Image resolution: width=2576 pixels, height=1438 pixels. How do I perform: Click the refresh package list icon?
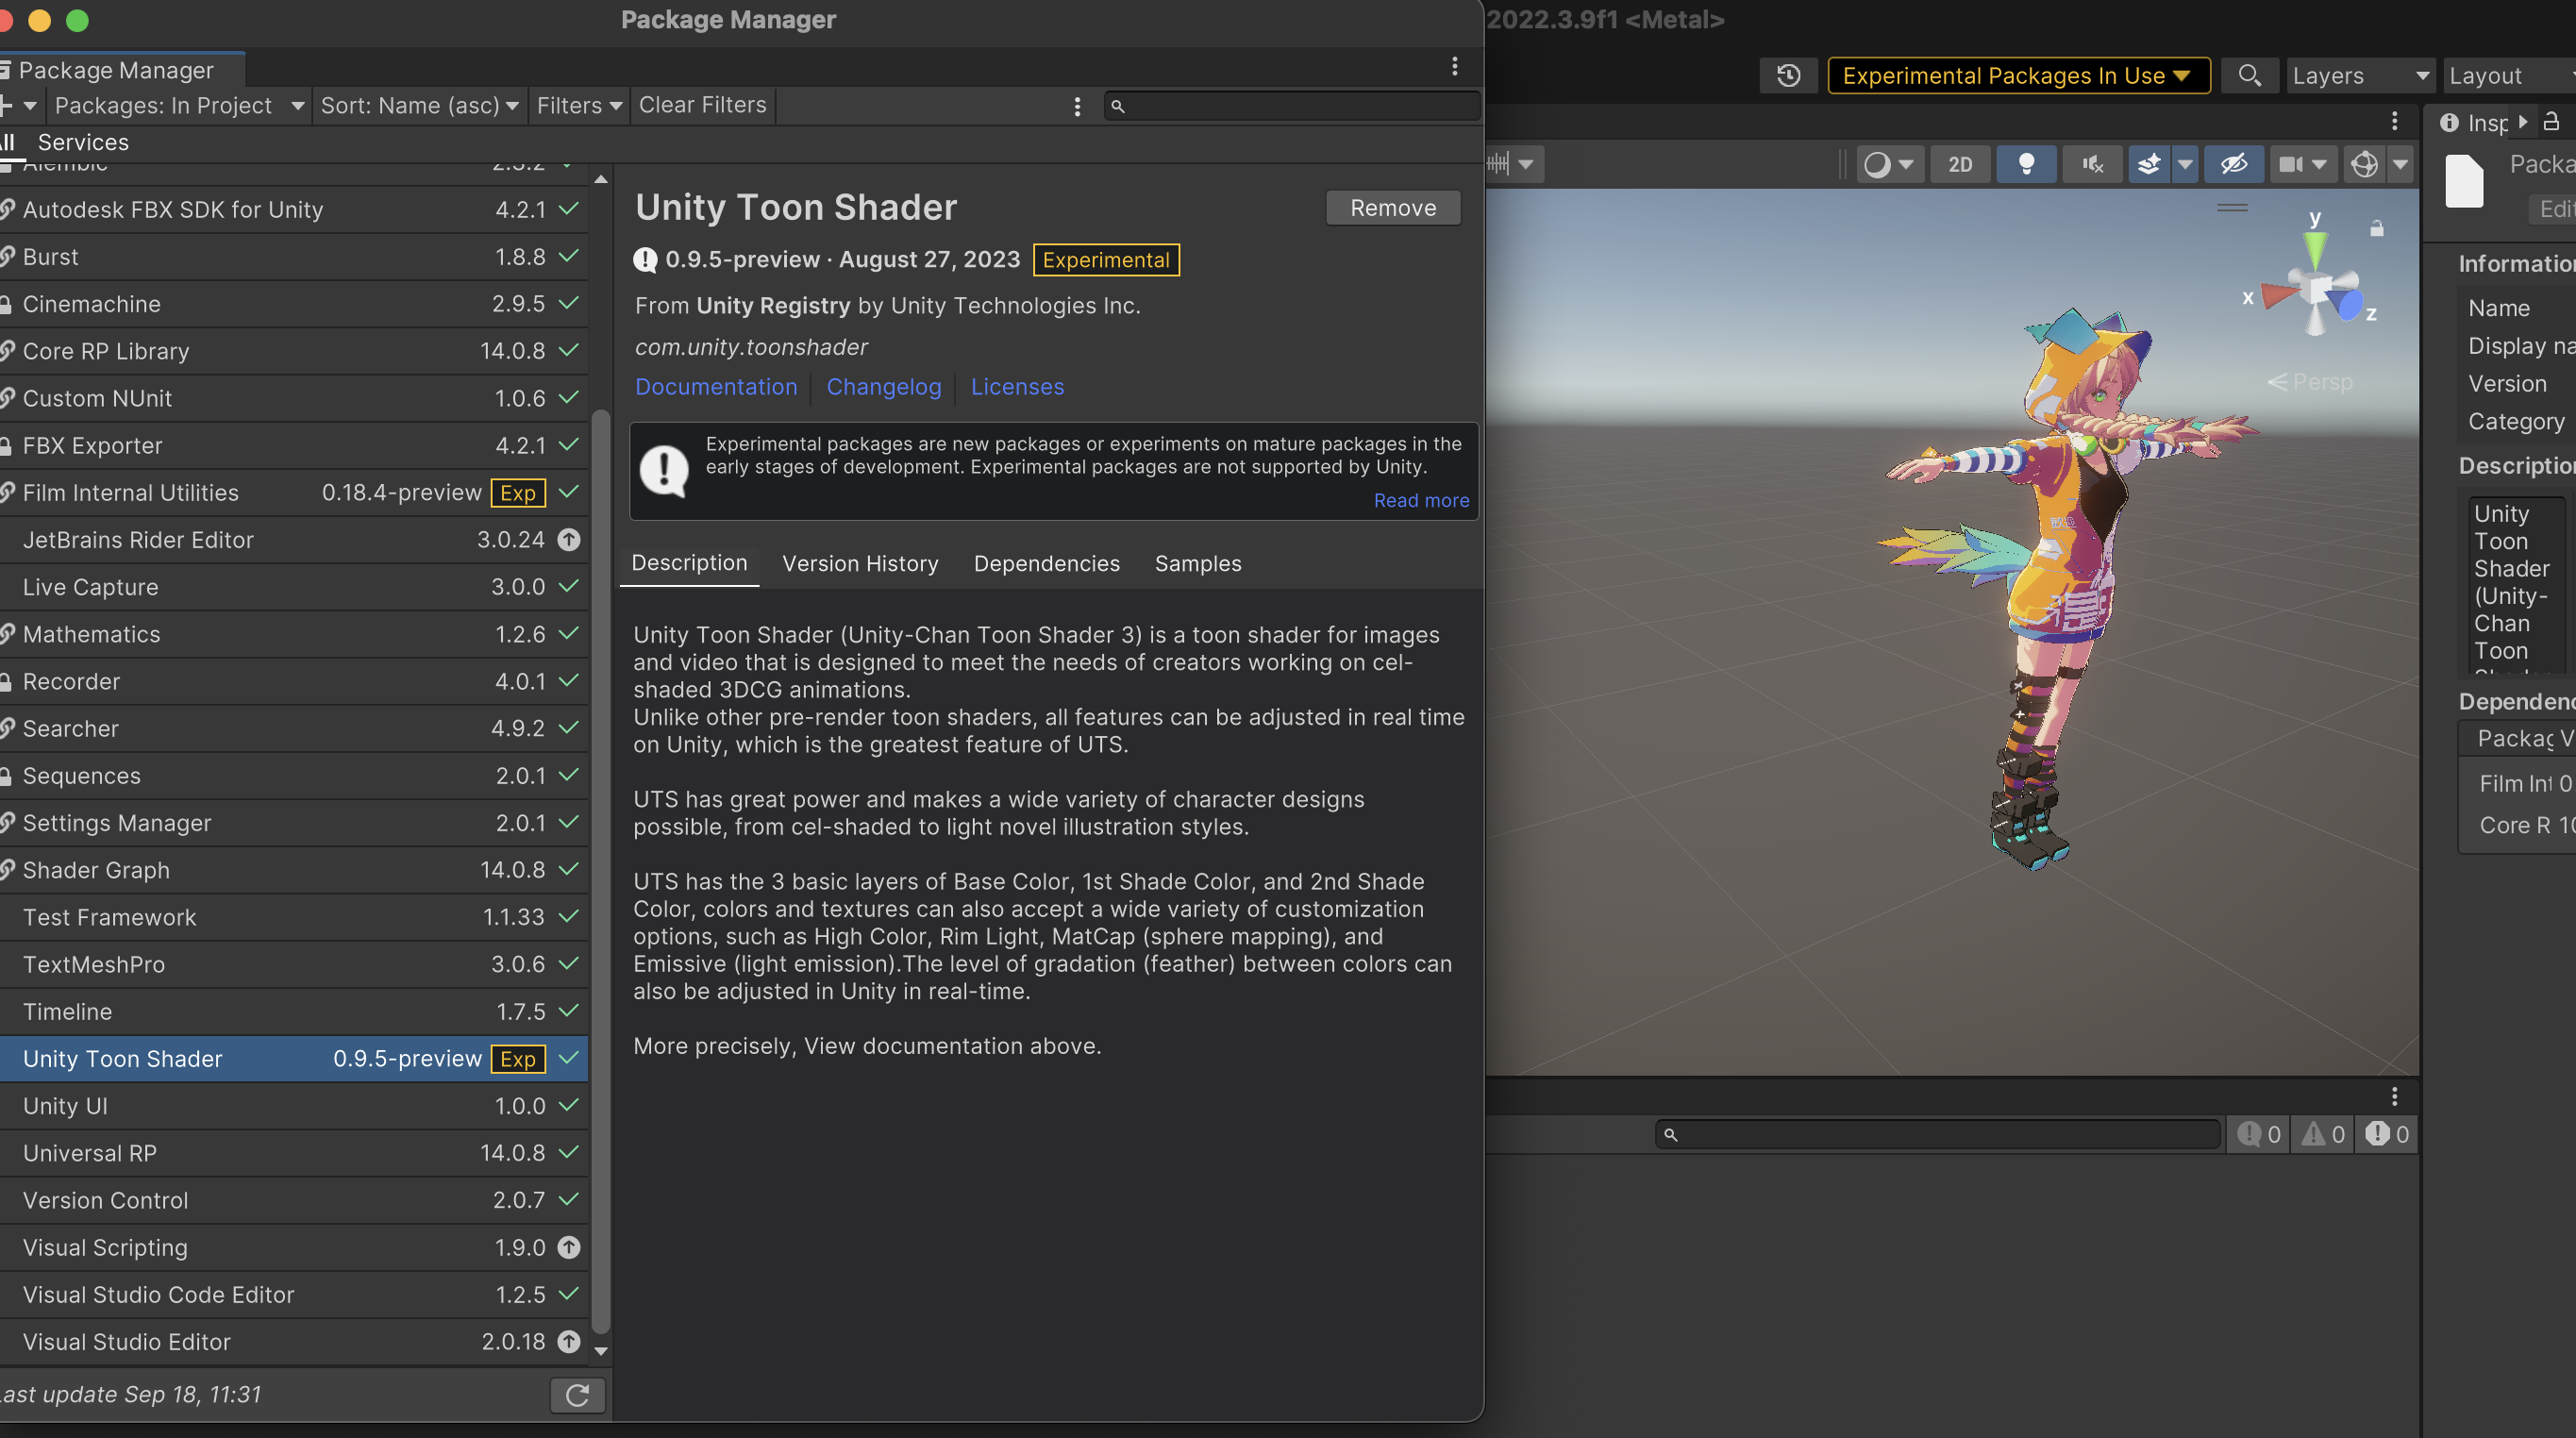pos(577,1395)
